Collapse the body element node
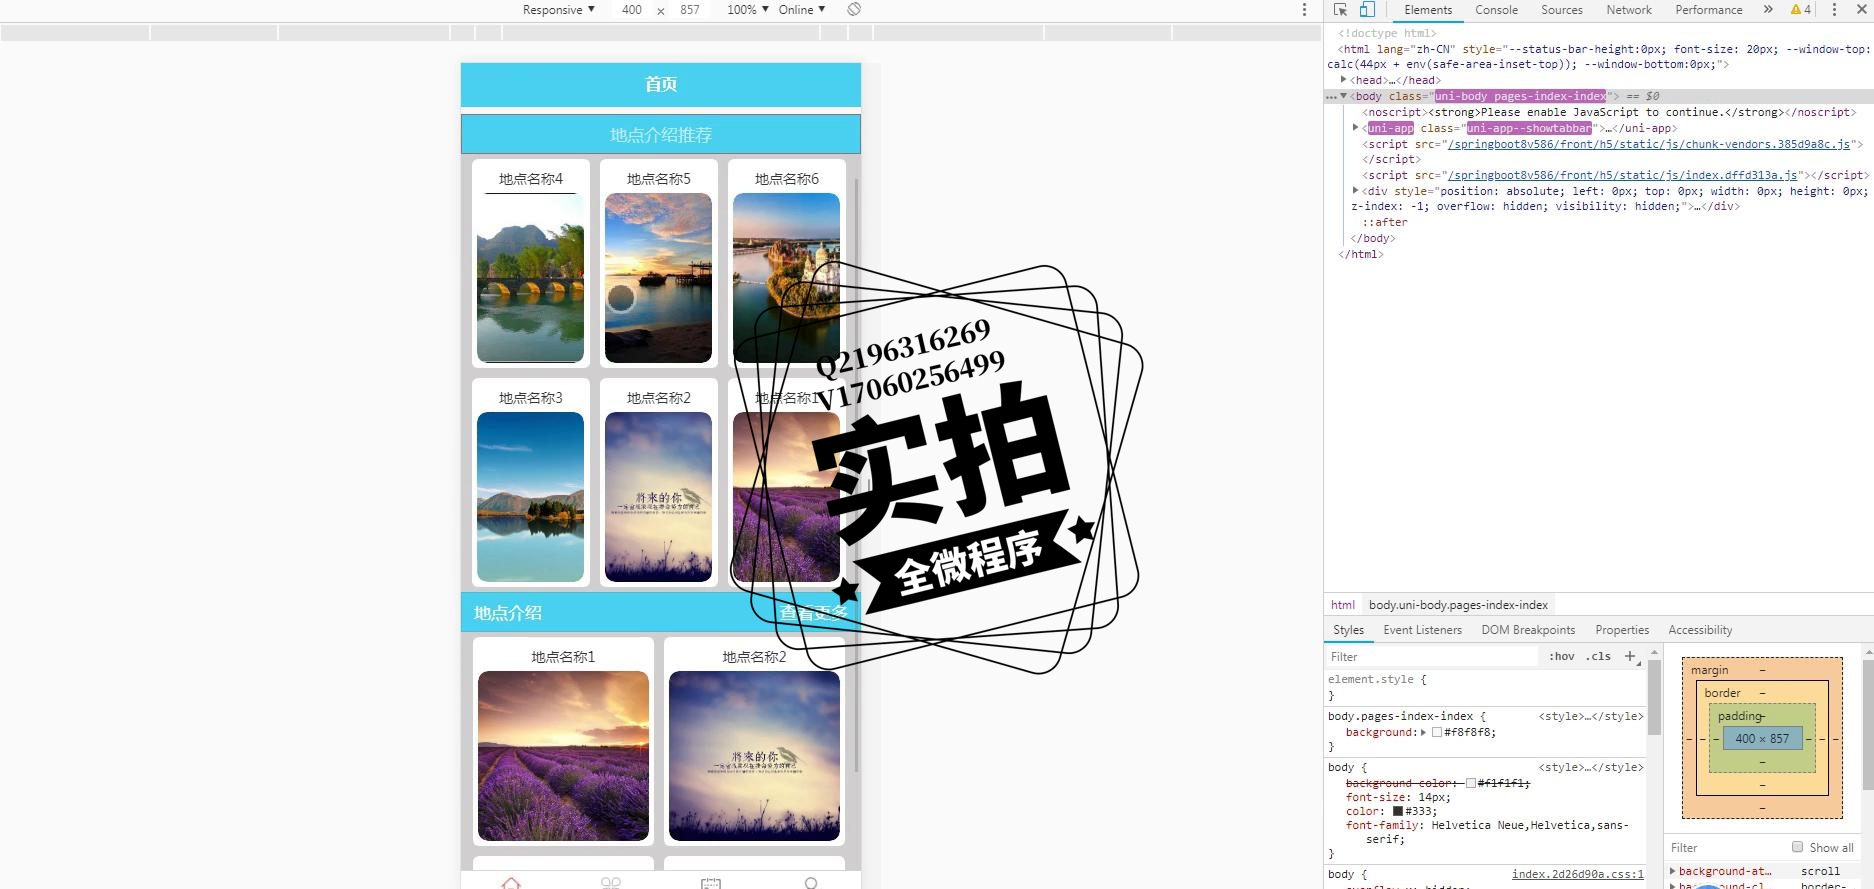 pyautogui.click(x=1343, y=96)
